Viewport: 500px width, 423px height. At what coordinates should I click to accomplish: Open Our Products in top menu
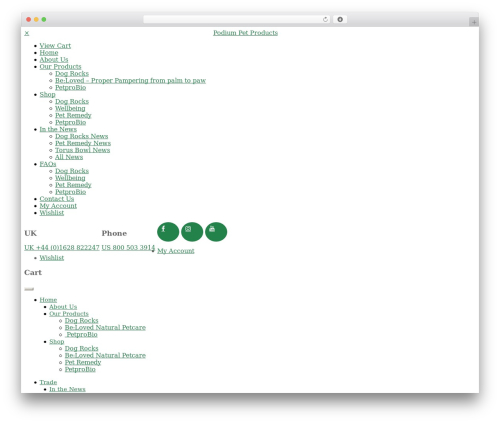(x=60, y=67)
